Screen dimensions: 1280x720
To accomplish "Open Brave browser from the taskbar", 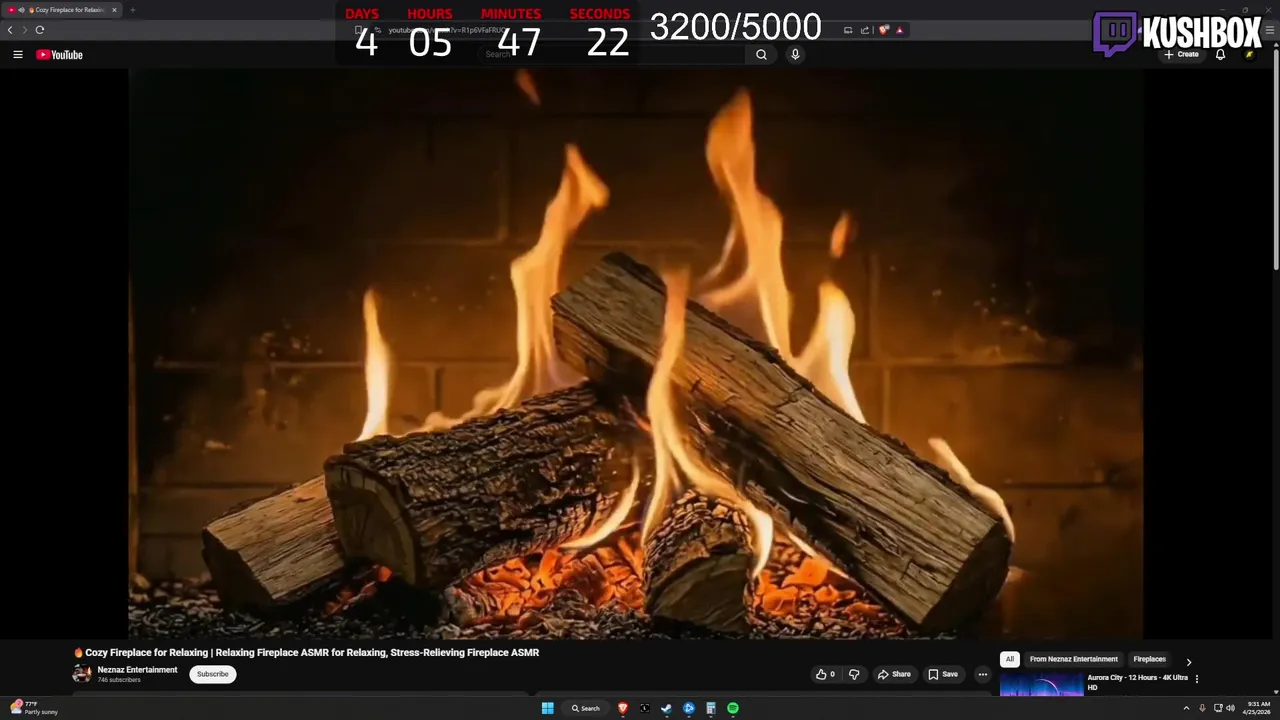I will (623, 708).
